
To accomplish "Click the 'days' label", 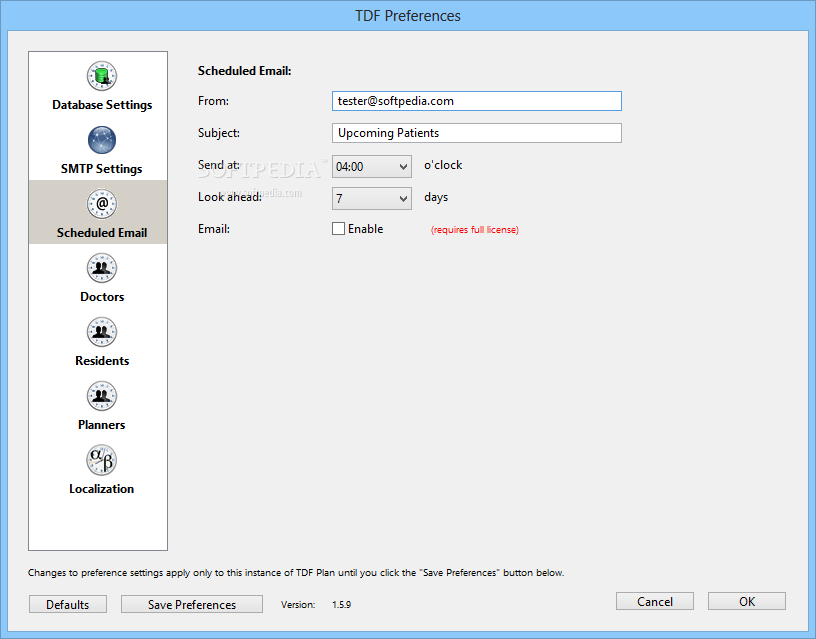I will (x=436, y=197).
